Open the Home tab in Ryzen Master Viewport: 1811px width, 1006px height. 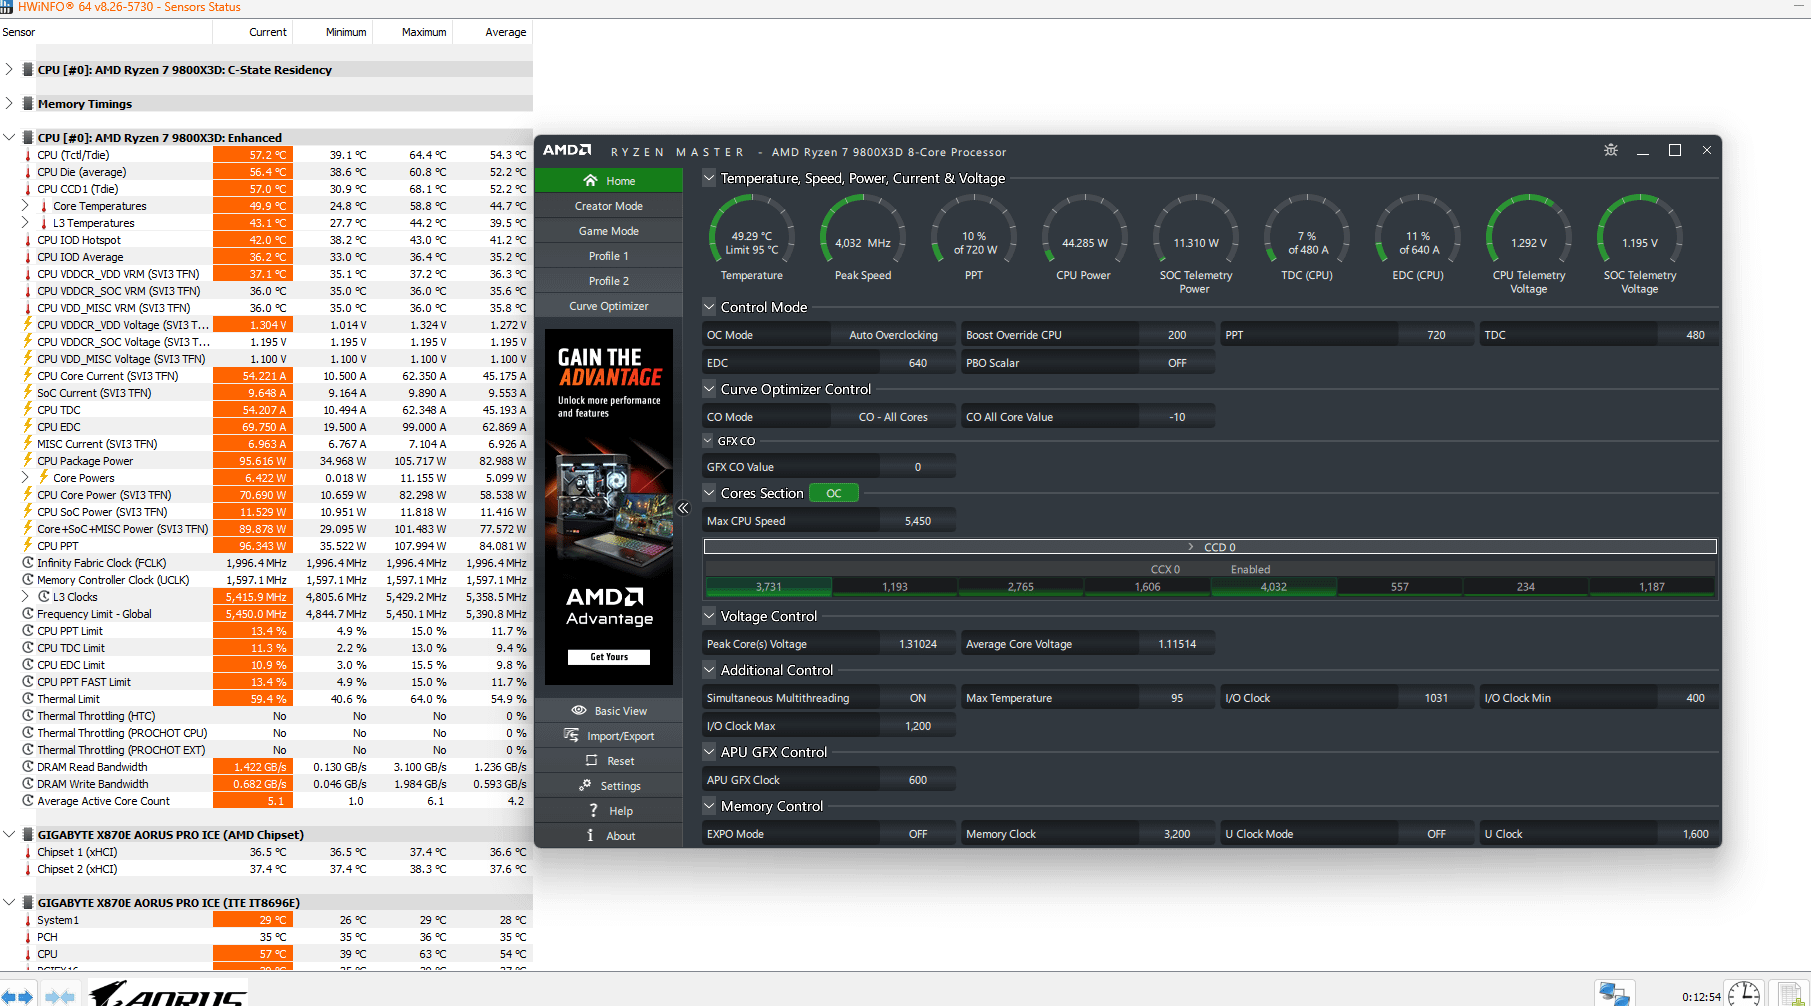click(609, 181)
